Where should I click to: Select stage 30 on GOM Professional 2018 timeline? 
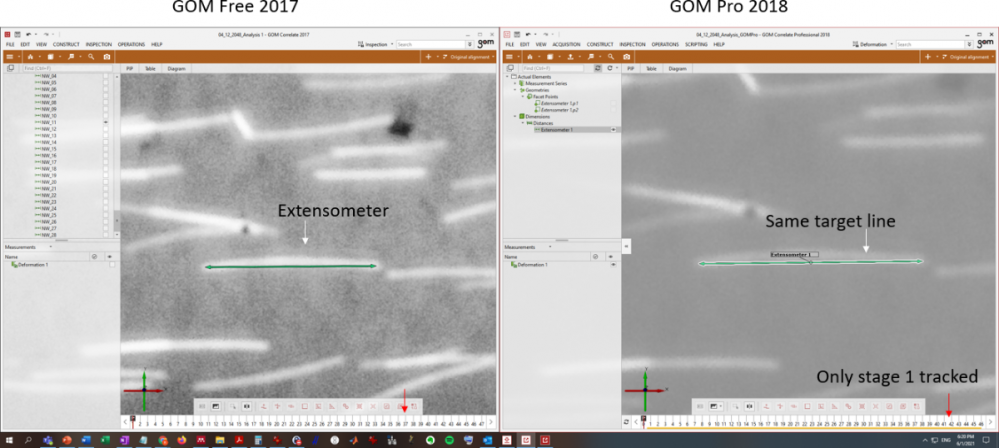(x=863, y=423)
